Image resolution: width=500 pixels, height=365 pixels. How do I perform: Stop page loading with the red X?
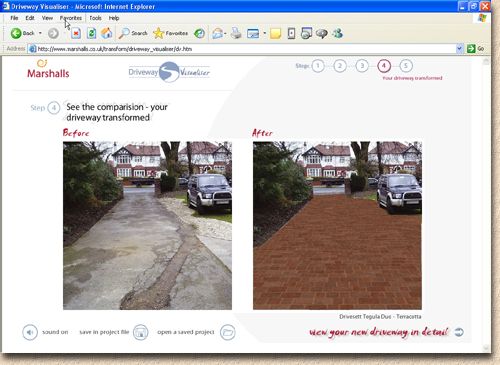[76, 33]
